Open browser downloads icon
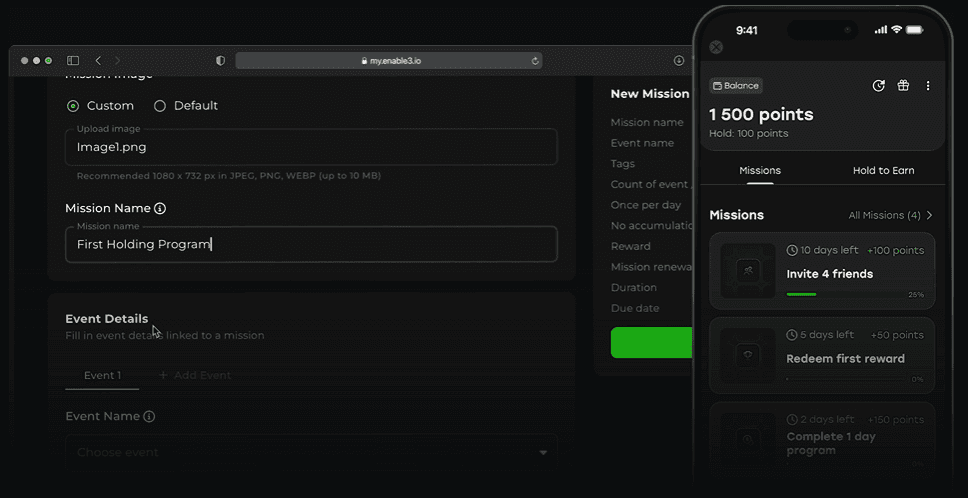 [x=678, y=60]
